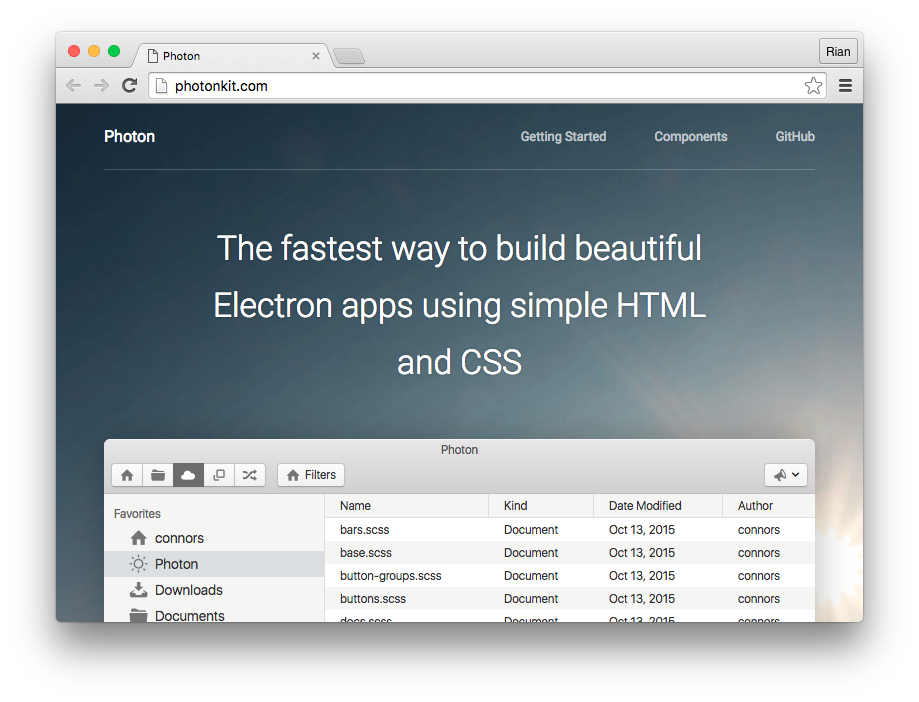Open the GitHub link in the navbar
919x702 pixels.
pos(794,137)
